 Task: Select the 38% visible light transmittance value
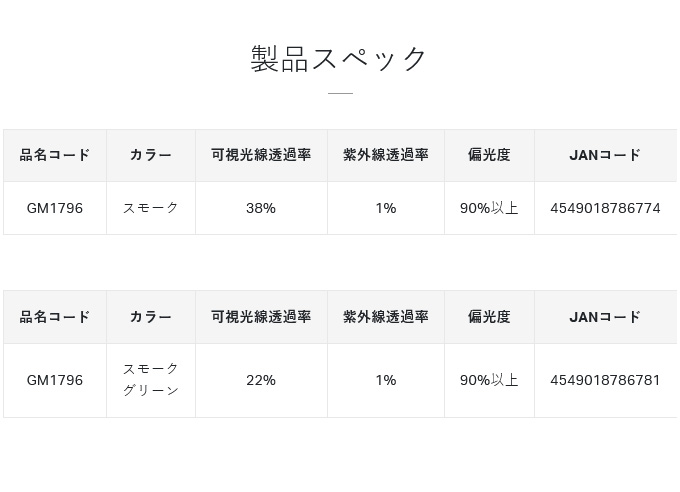pyautogui.click(x=260, y=208)
